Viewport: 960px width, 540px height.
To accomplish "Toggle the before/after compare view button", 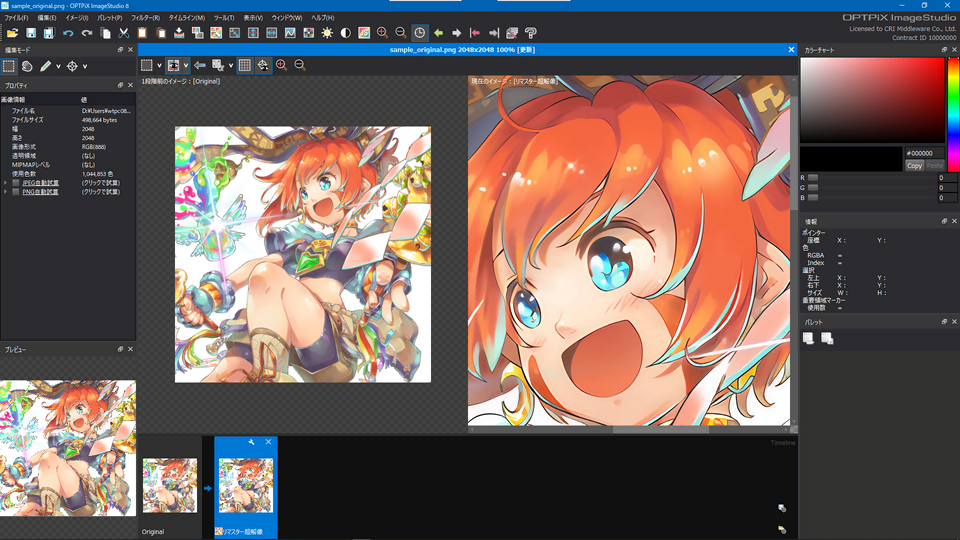I will point(174,65).
